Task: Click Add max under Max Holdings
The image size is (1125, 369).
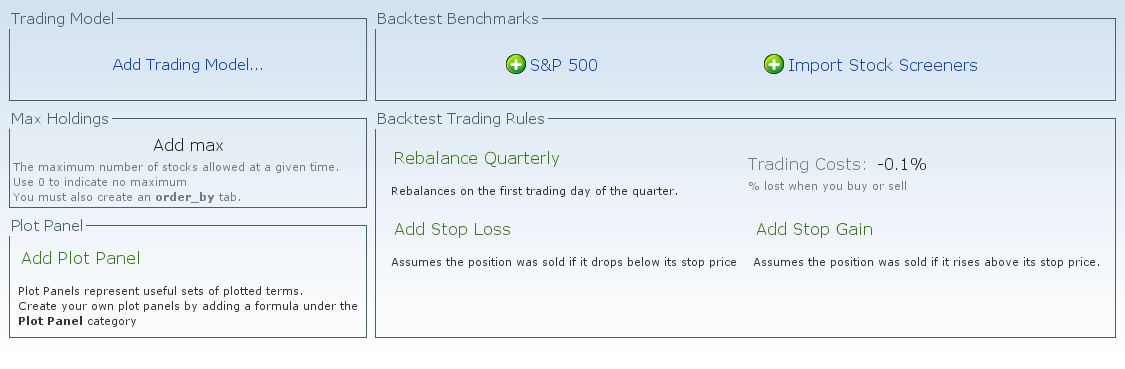Action: pos(189,145)
